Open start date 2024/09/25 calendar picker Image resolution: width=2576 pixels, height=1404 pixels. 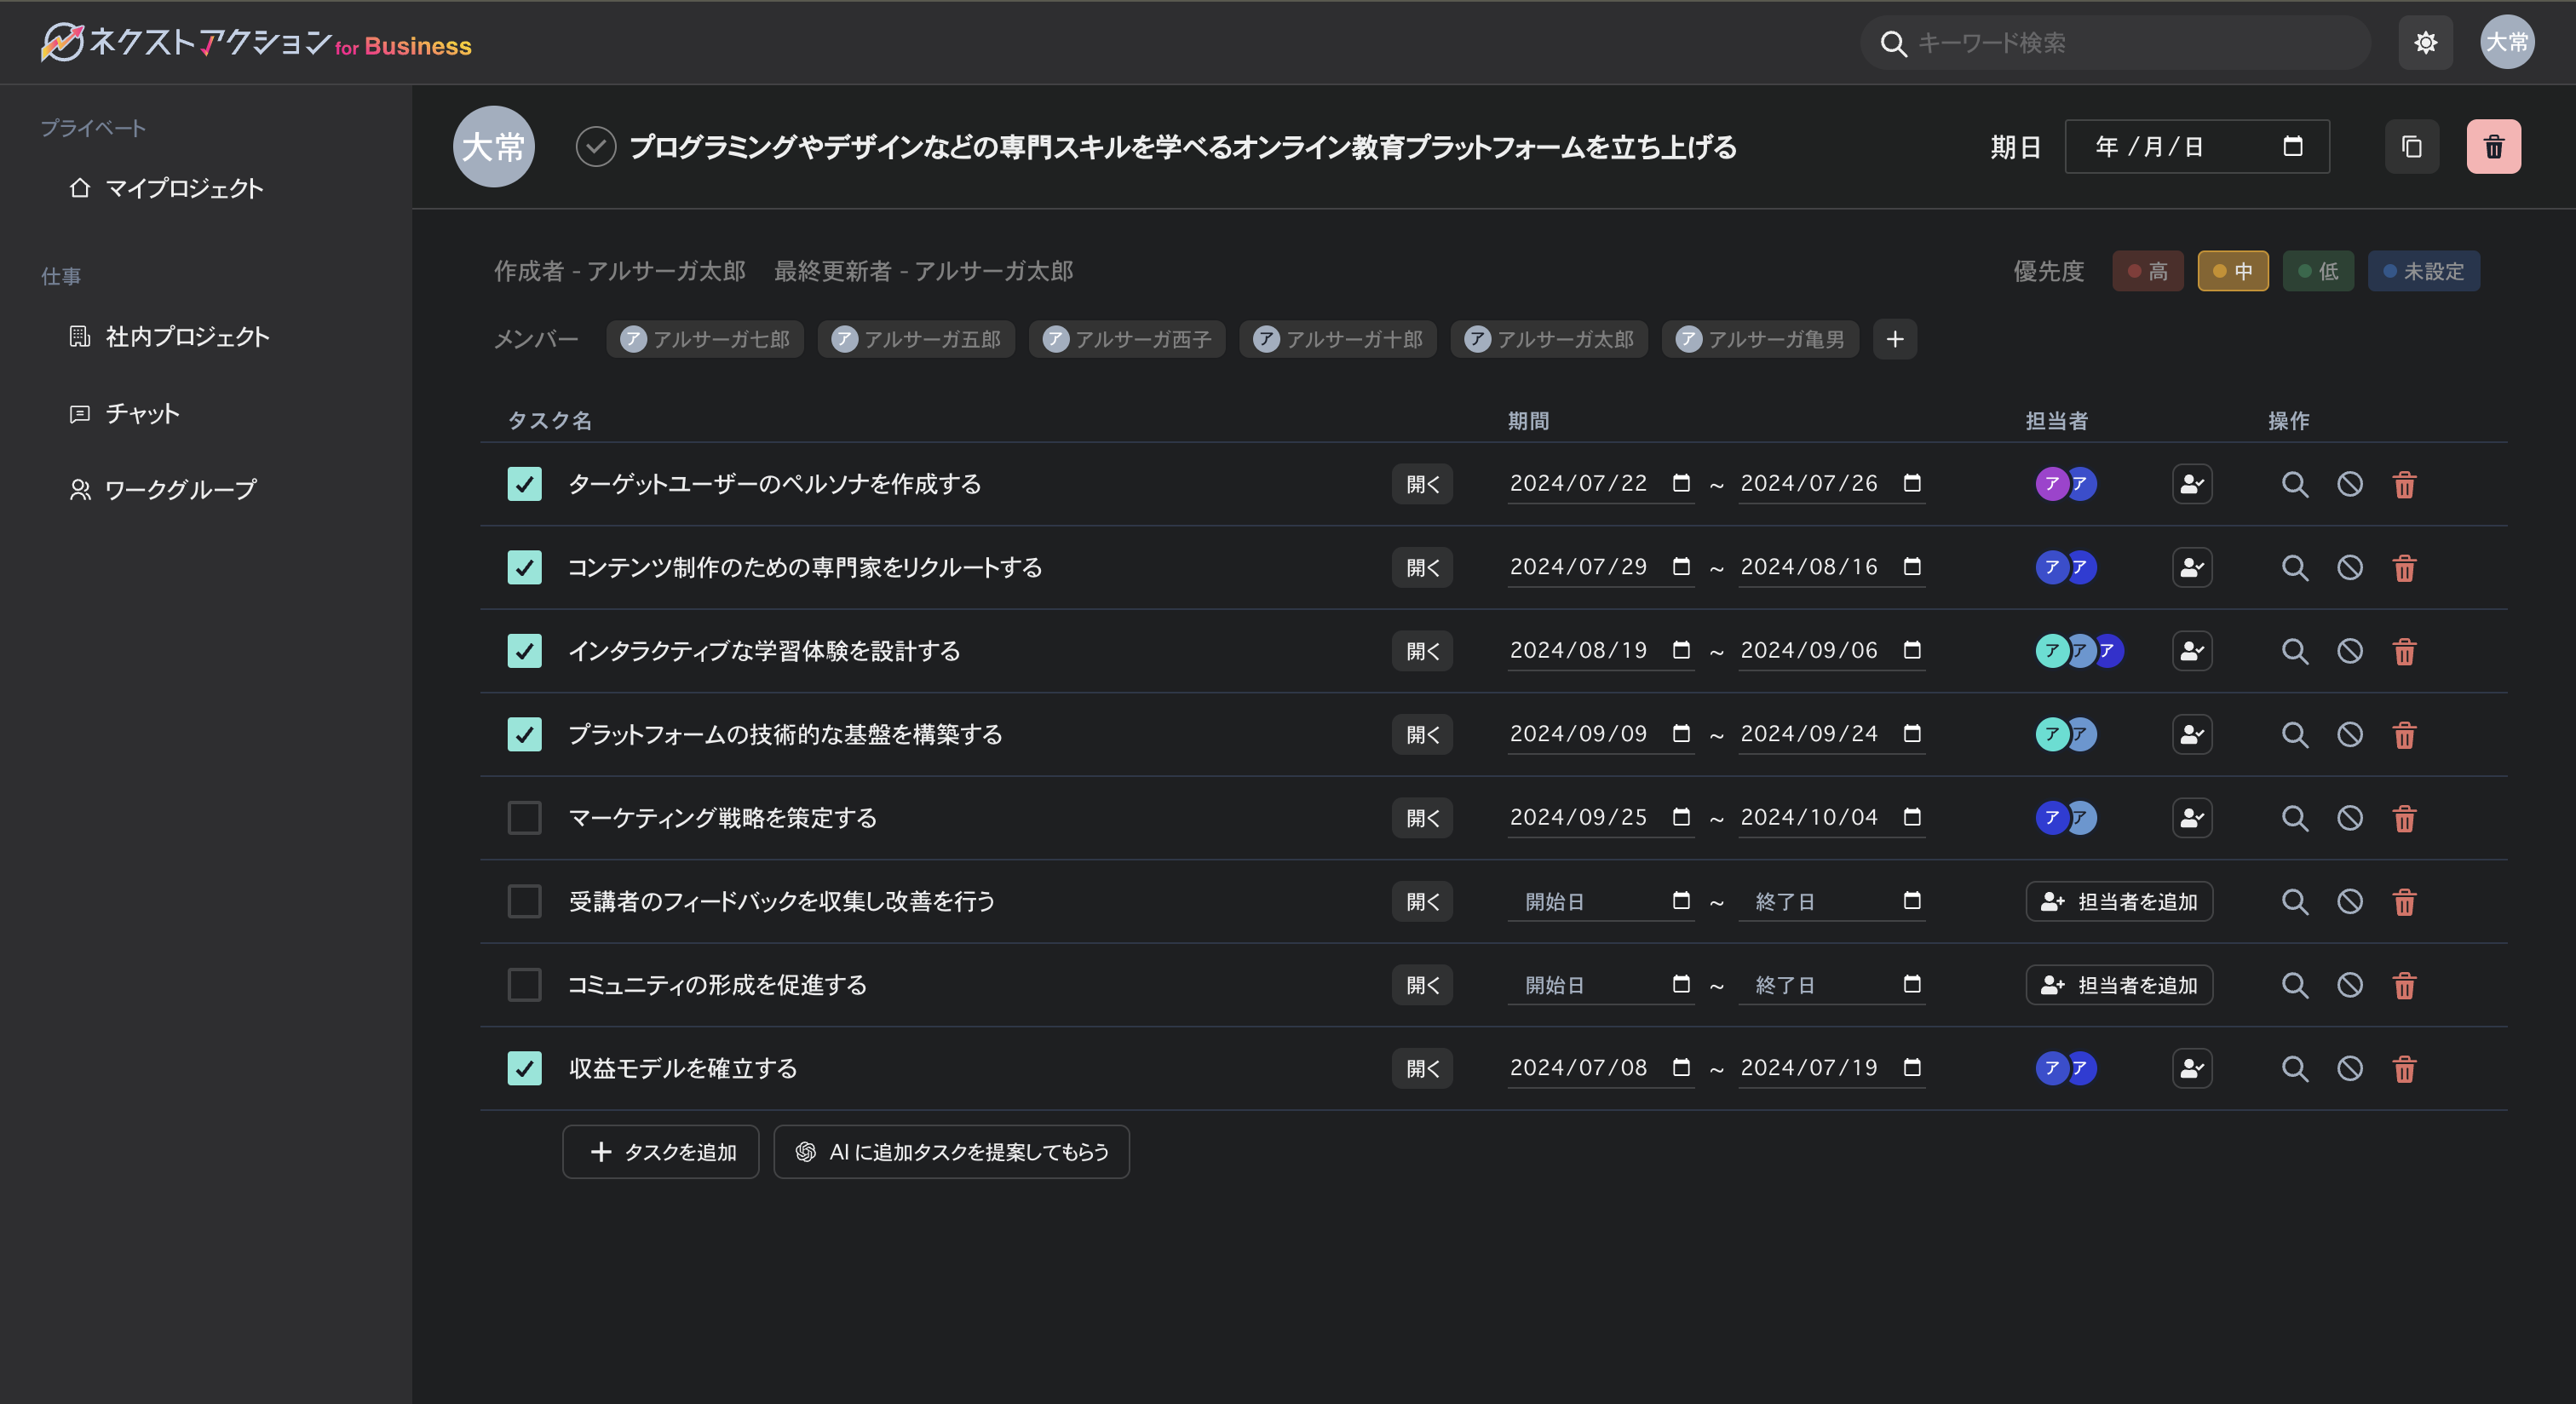pos(1681,817)
